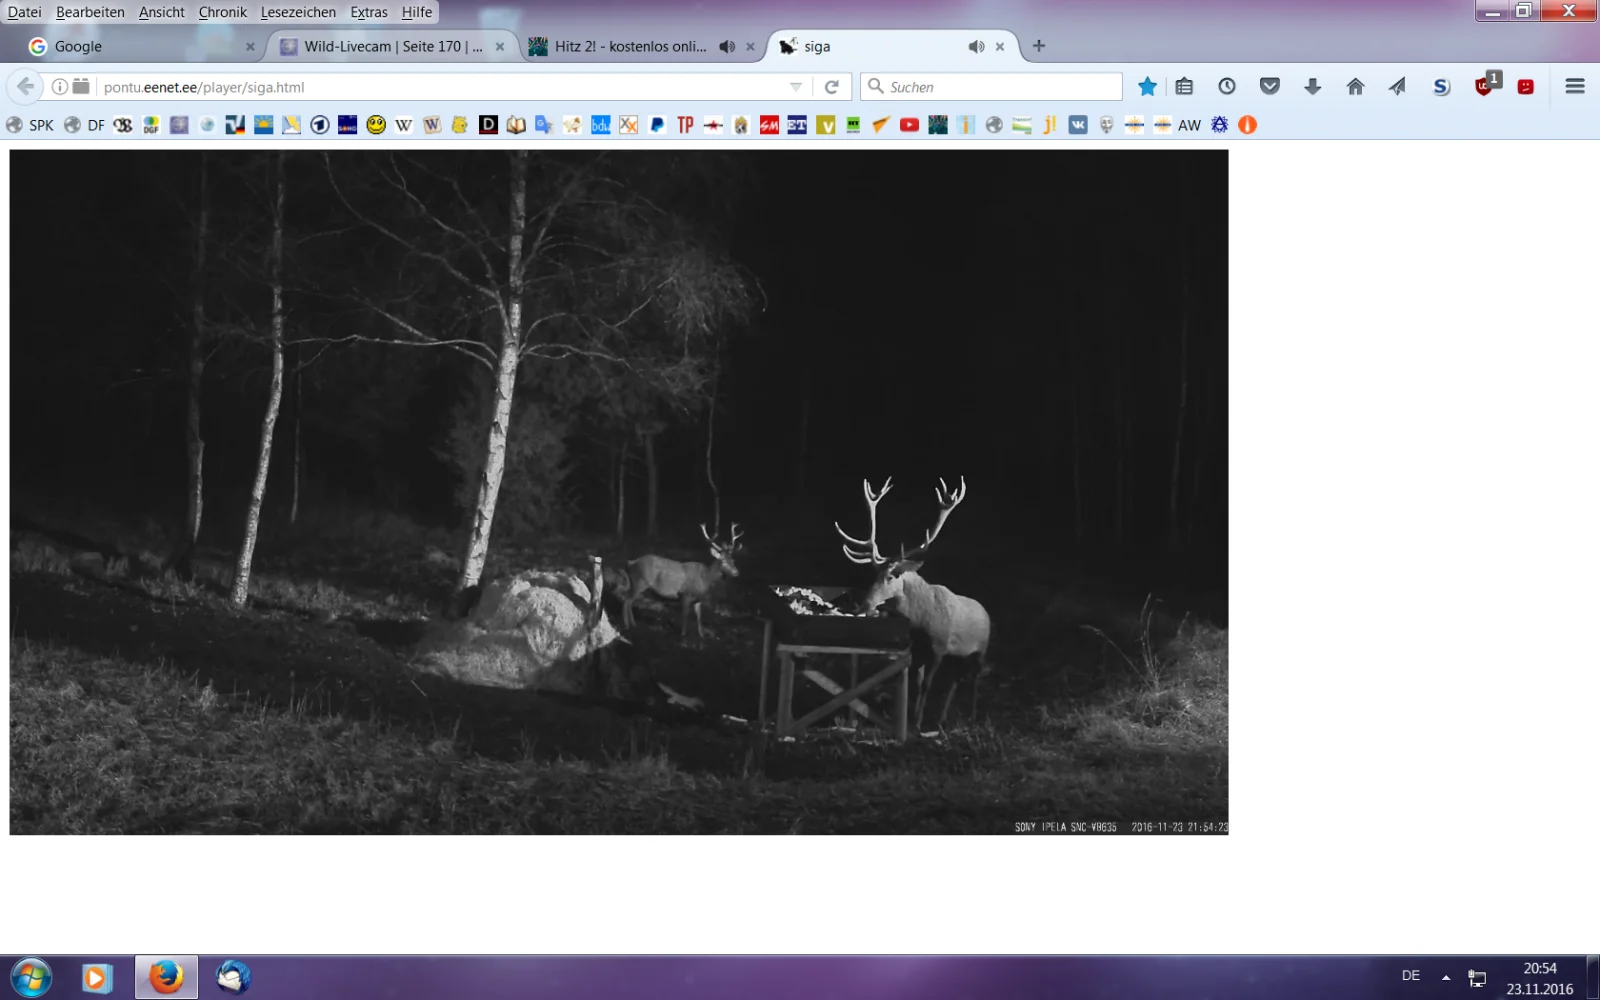1600x1000 pixels.
Task: Open the search engine magnifier dropdown
Action: pyautogui.click(x=876, y=87)
